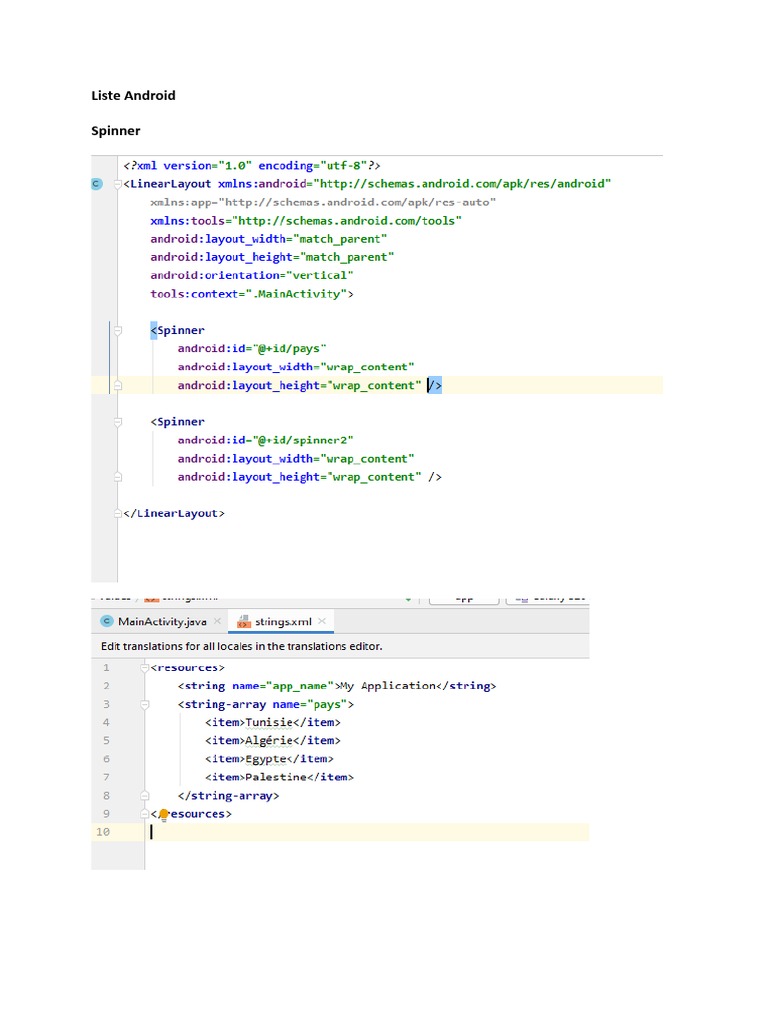Place cursor on empty line 10
This screenshot has width=768, height=1024.
tap(300, 832)
